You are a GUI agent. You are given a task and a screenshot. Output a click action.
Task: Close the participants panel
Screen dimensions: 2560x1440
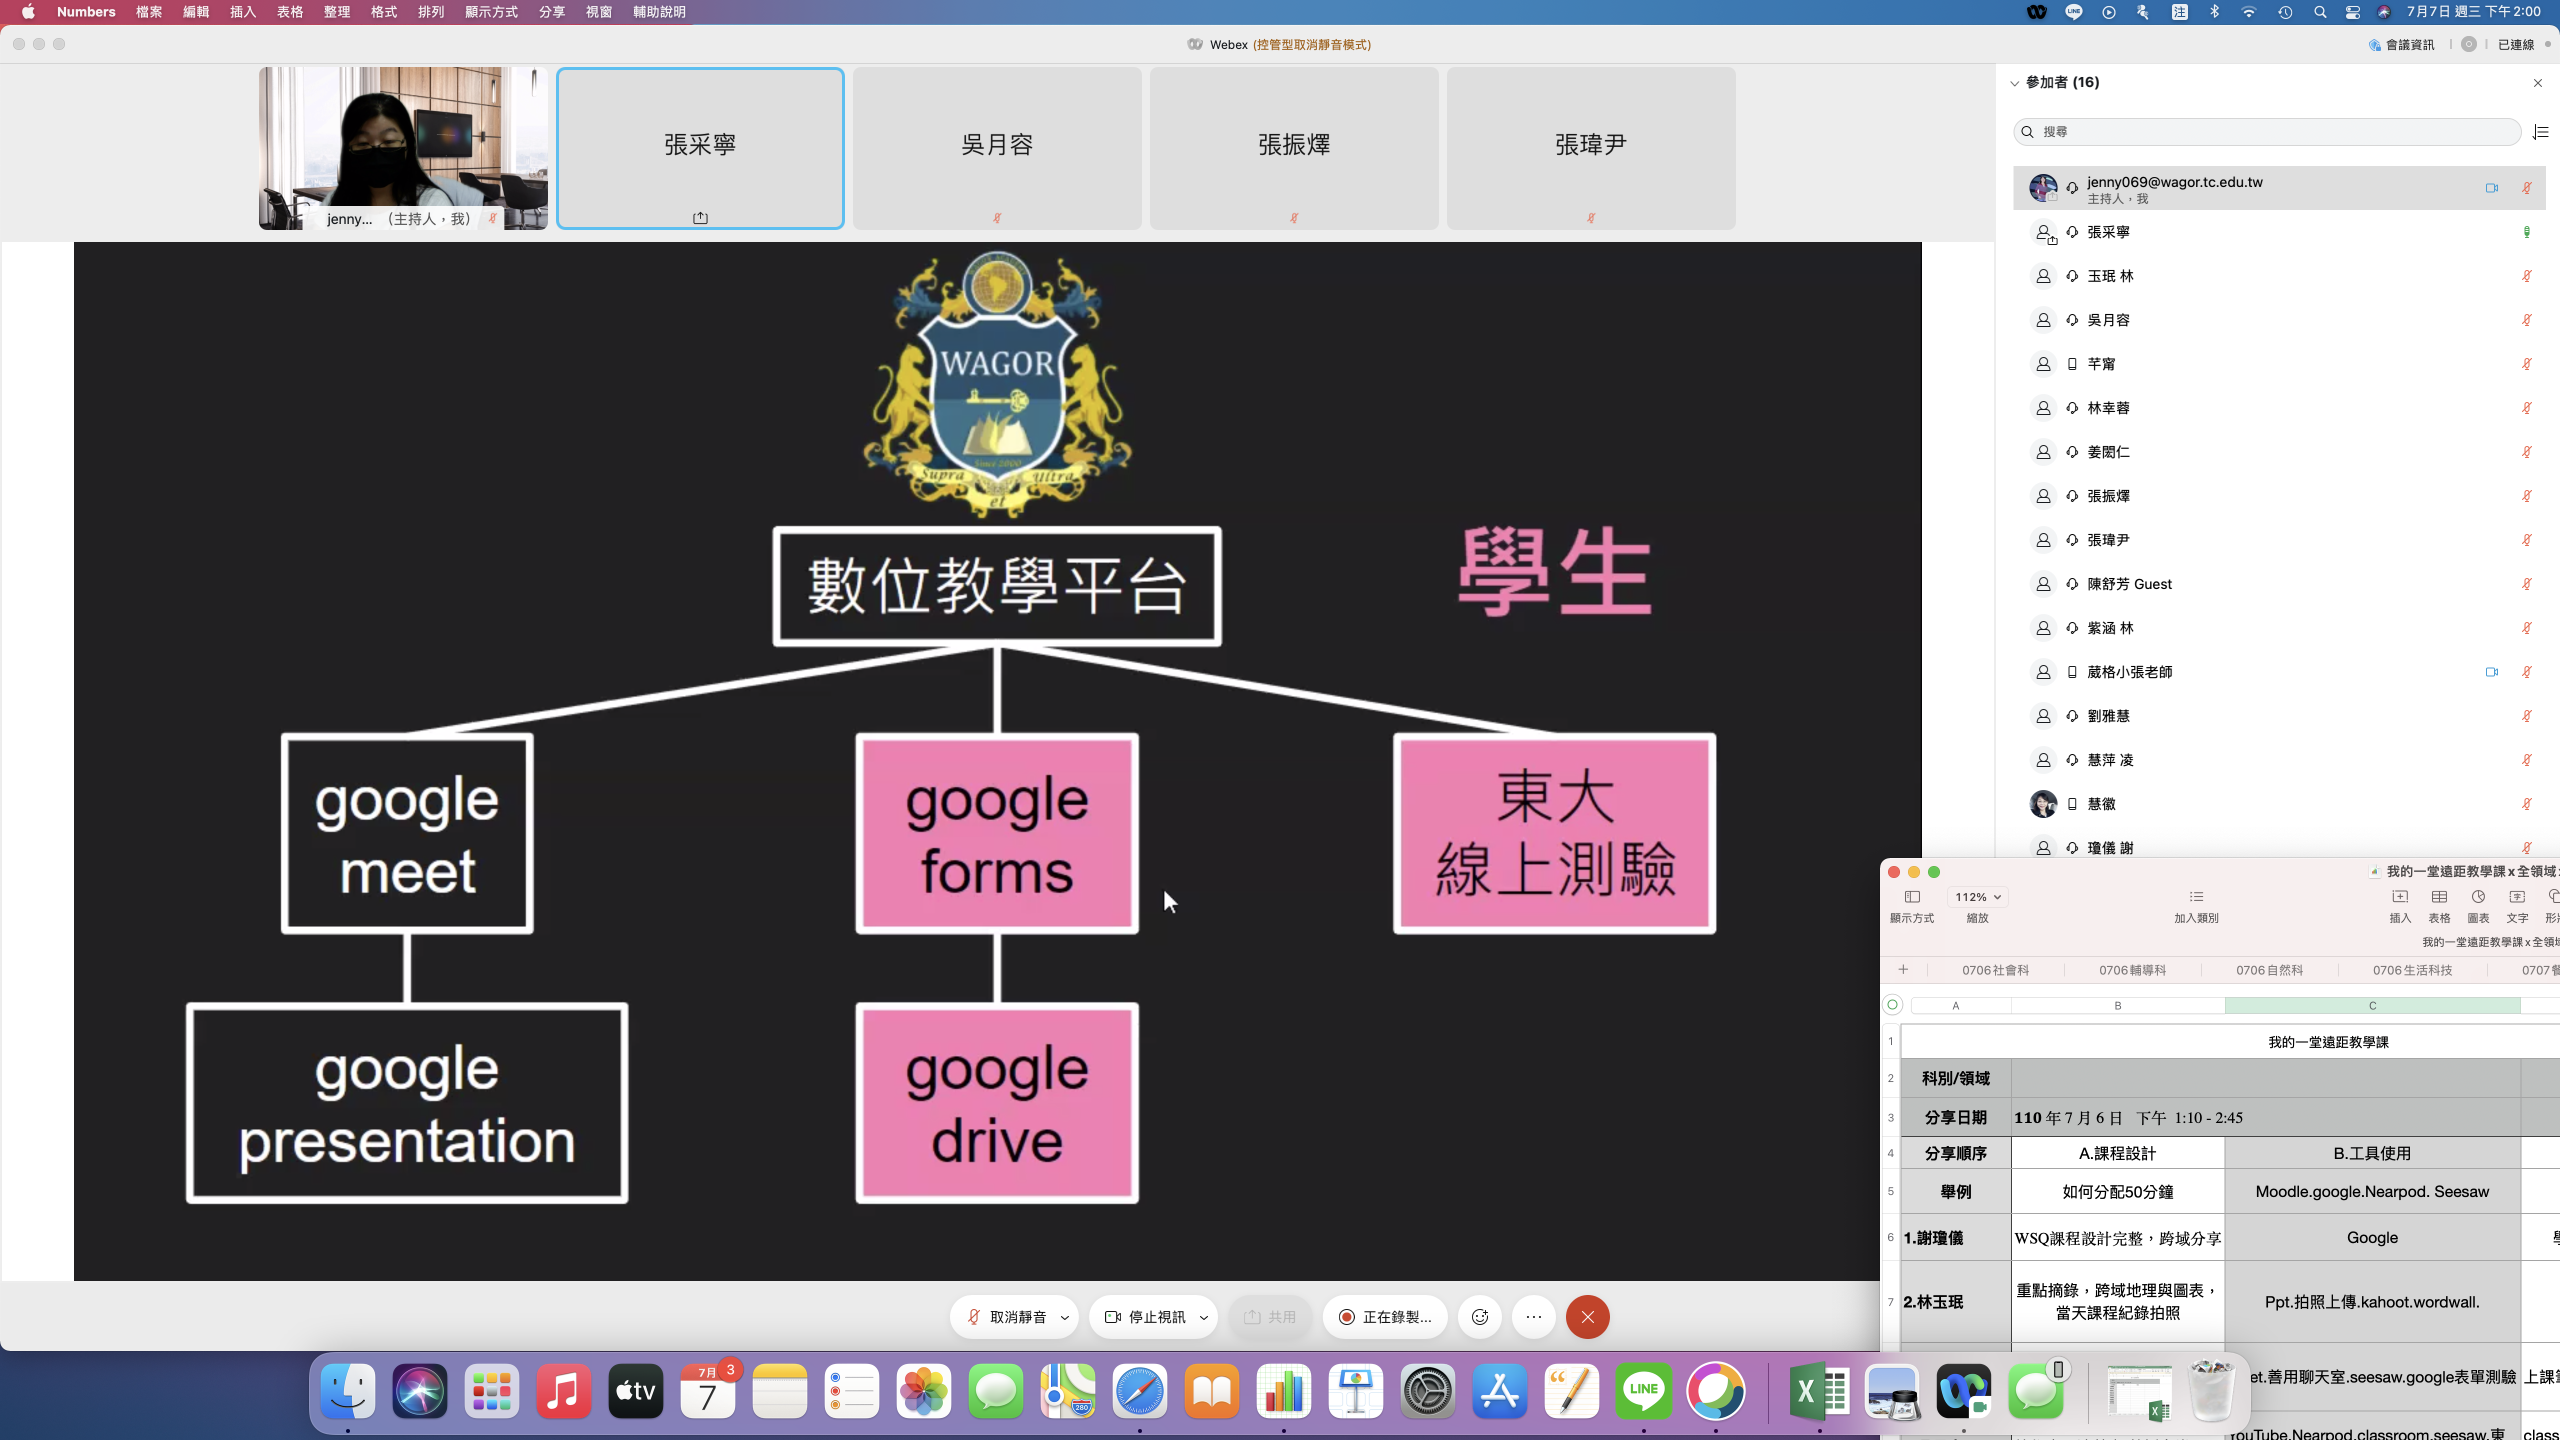click(2537, 83)
